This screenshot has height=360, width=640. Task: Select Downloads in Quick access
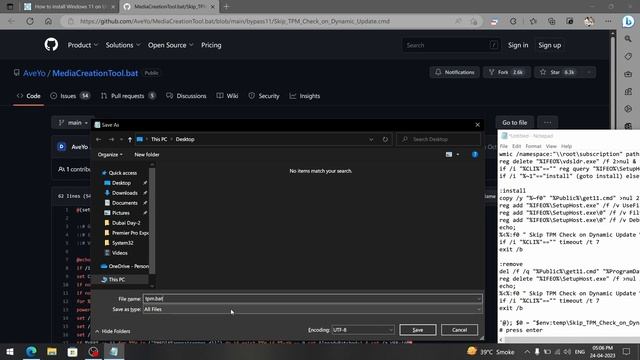click(124, 193)
